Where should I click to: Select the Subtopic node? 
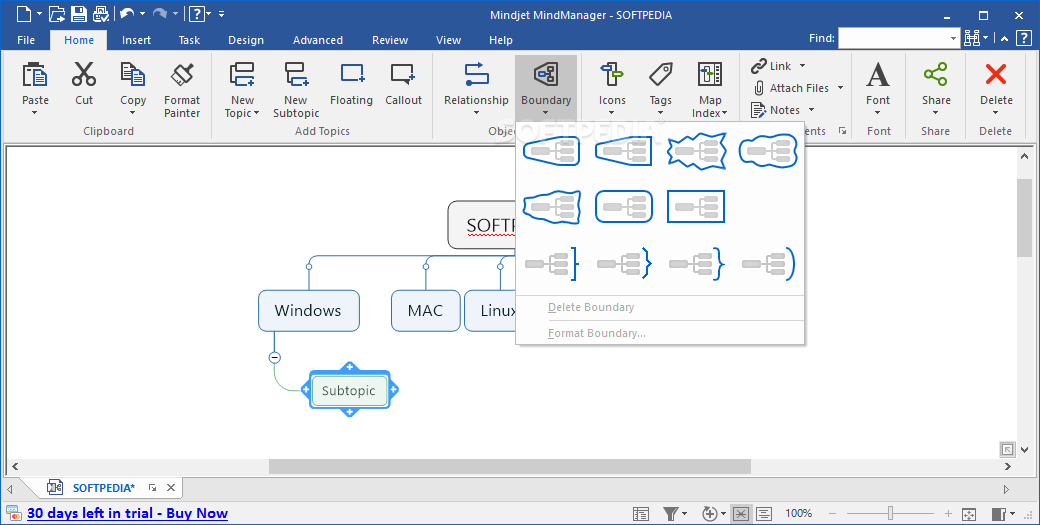(348, 390)
